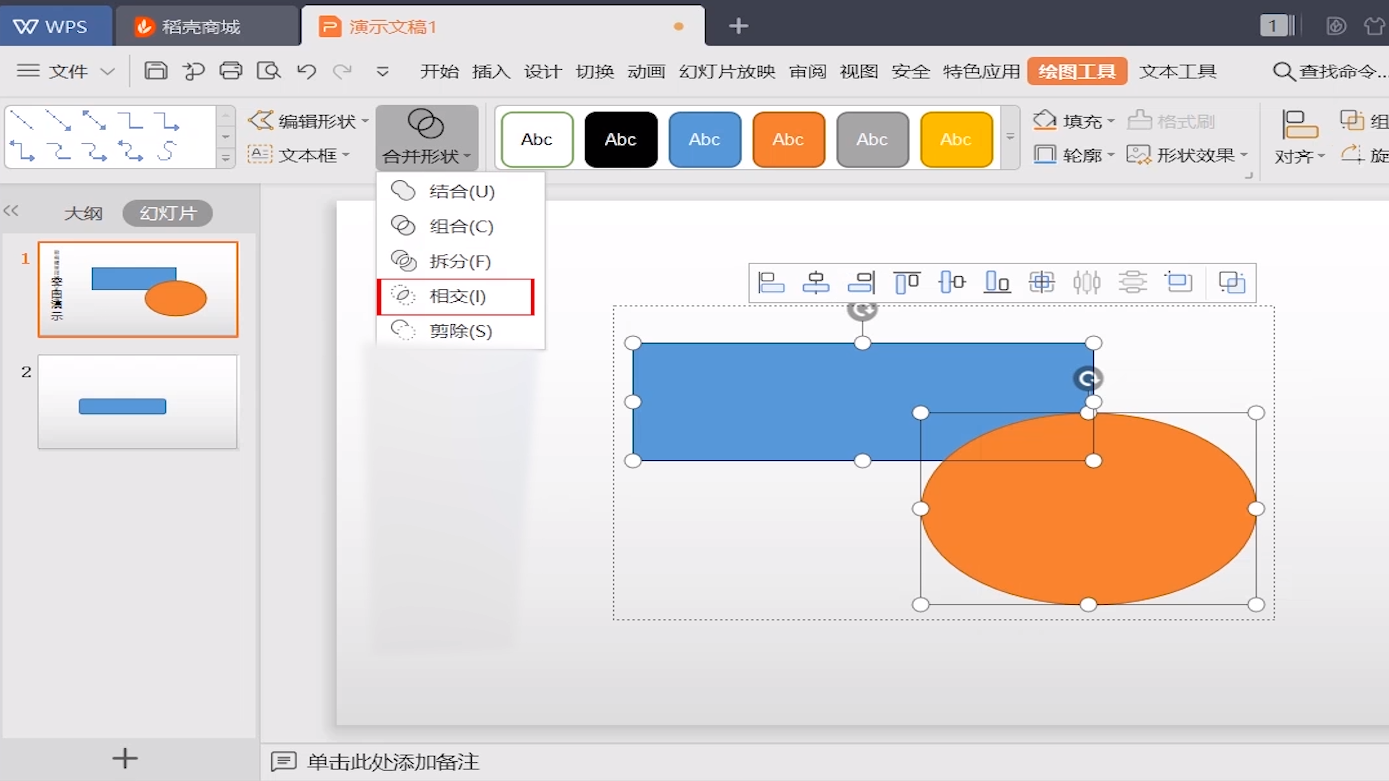Viewport: 1389px width, 781px height.
Task: Switch to 审阅 ribbon tab
Action: [808, 71]
